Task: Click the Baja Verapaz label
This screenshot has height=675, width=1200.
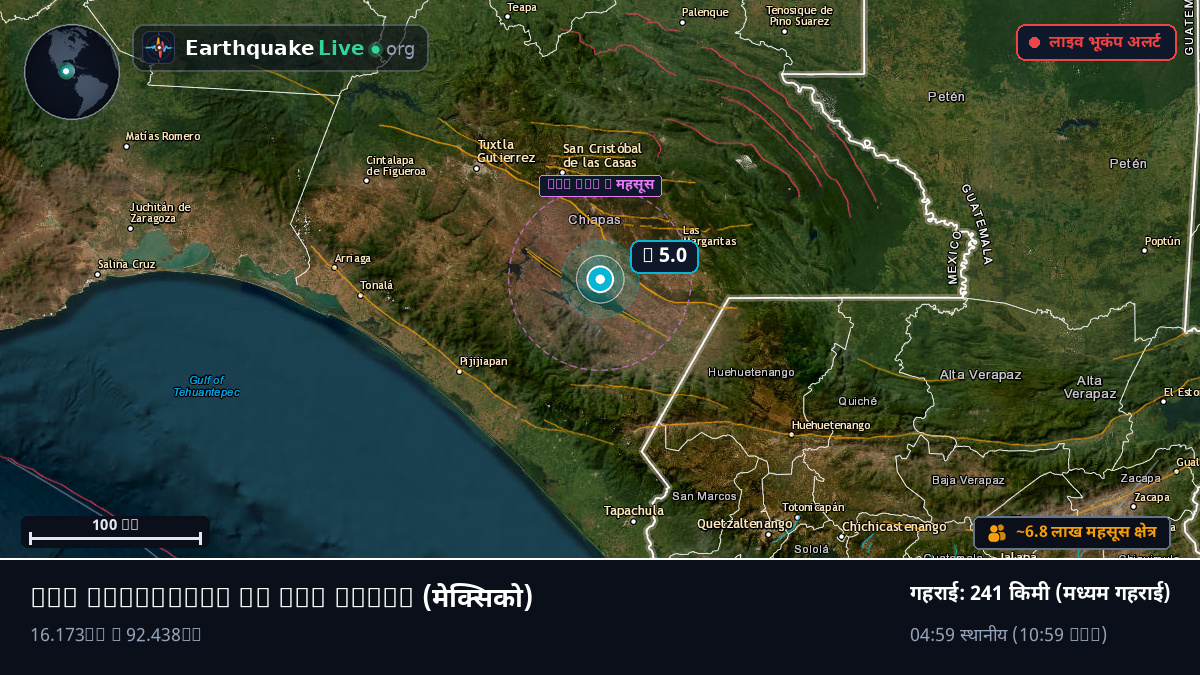Action: pyautogui.click(x=968, y=480)
